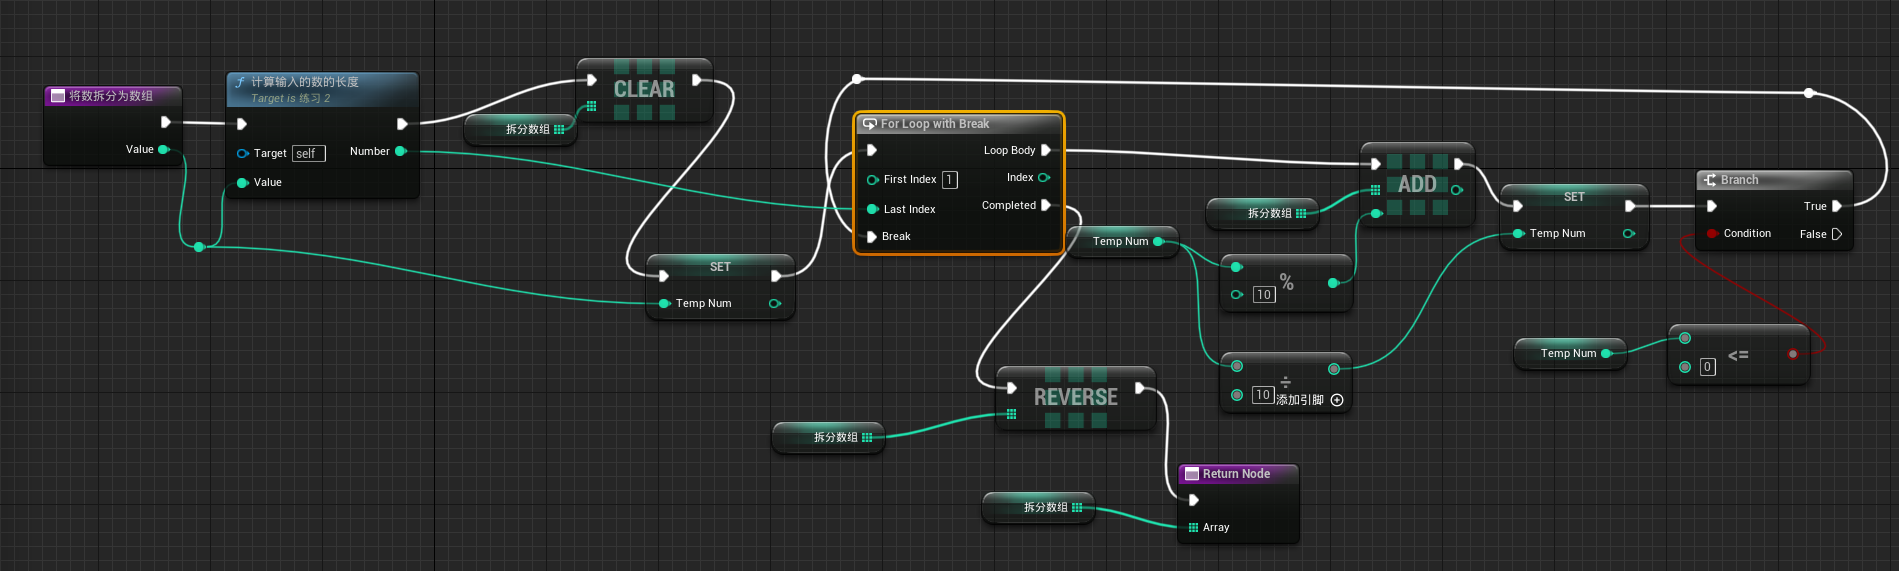
Task: Select the CLEAR array node
Action: (x=644, y=90)
